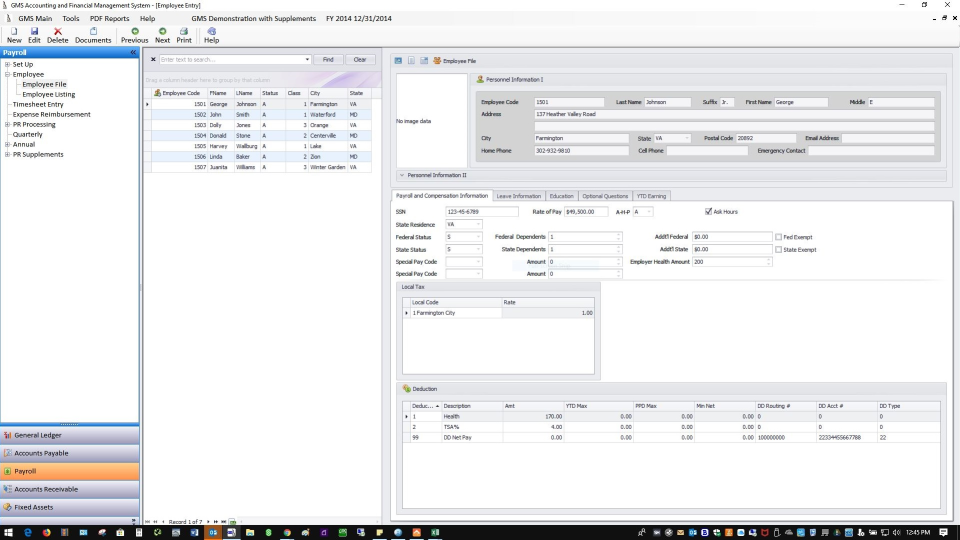Viewport: 960px width, 540px height.
Task: Expand the Personnel Information II section
Action: (402, 175)
